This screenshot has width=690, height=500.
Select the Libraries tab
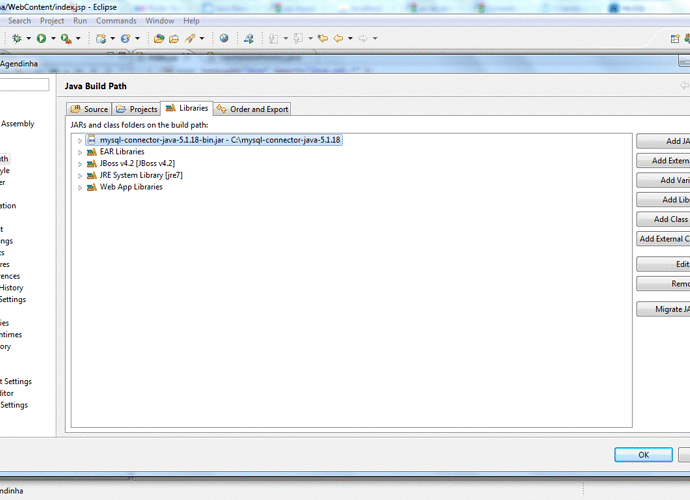pyautogui.click(x=187, y=108)
